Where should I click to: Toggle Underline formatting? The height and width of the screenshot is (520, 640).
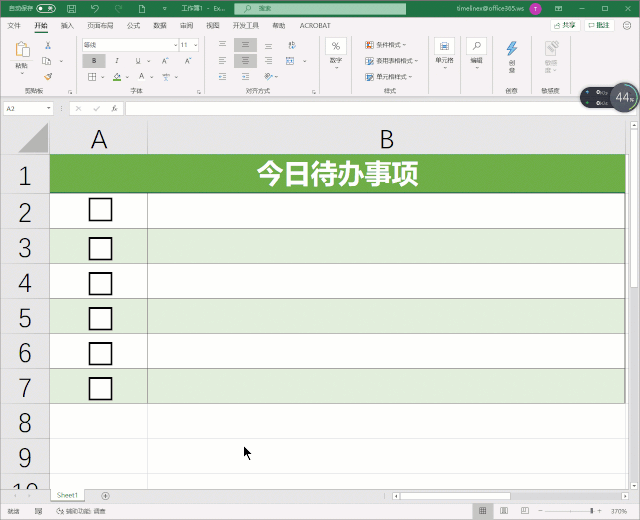(x=138, y=61)
